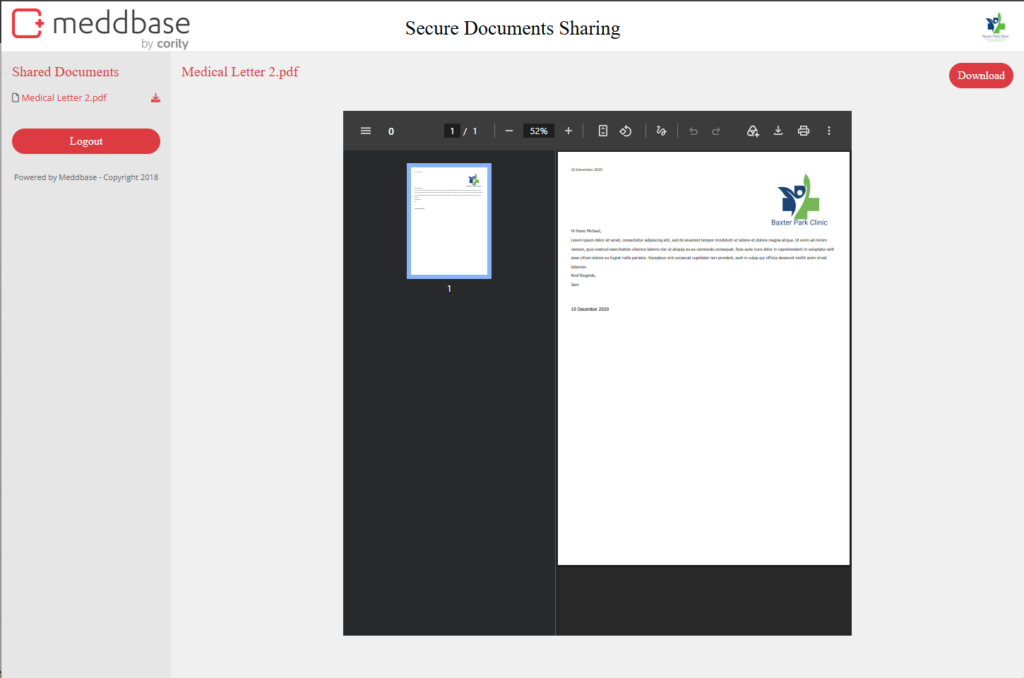1024x678 pixels.
Task: Click Powered by Meddbase copyright text
Action: click(86, 177)
